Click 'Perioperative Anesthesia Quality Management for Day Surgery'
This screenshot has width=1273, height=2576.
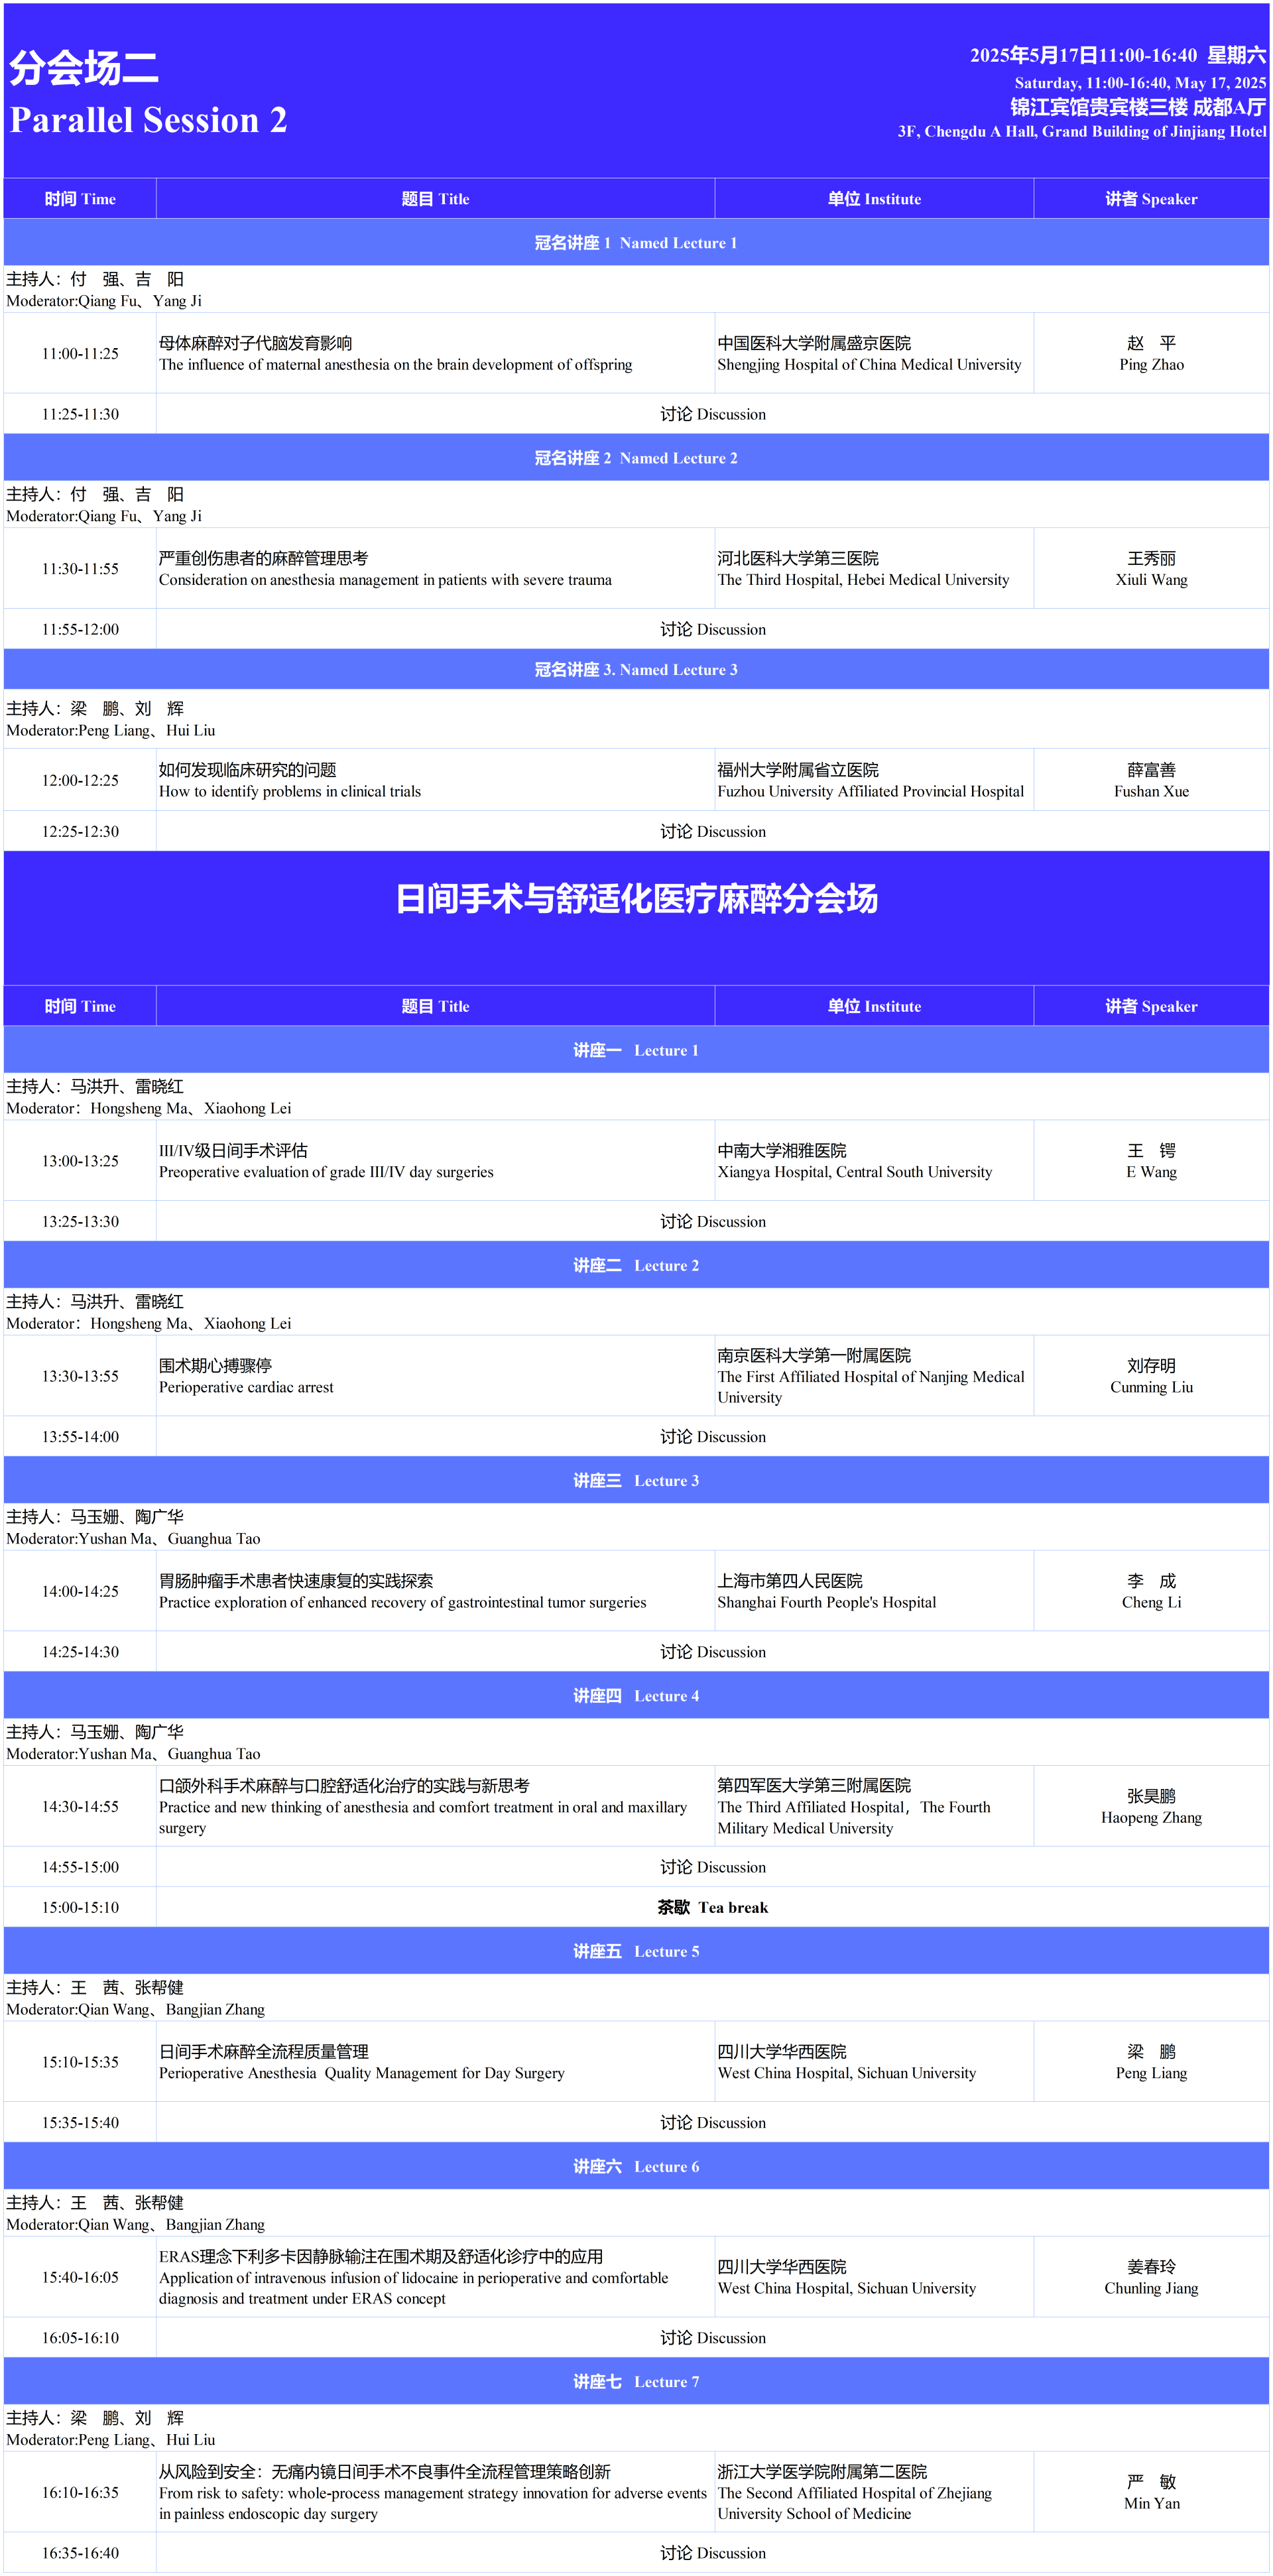[x=361, y=2073]
